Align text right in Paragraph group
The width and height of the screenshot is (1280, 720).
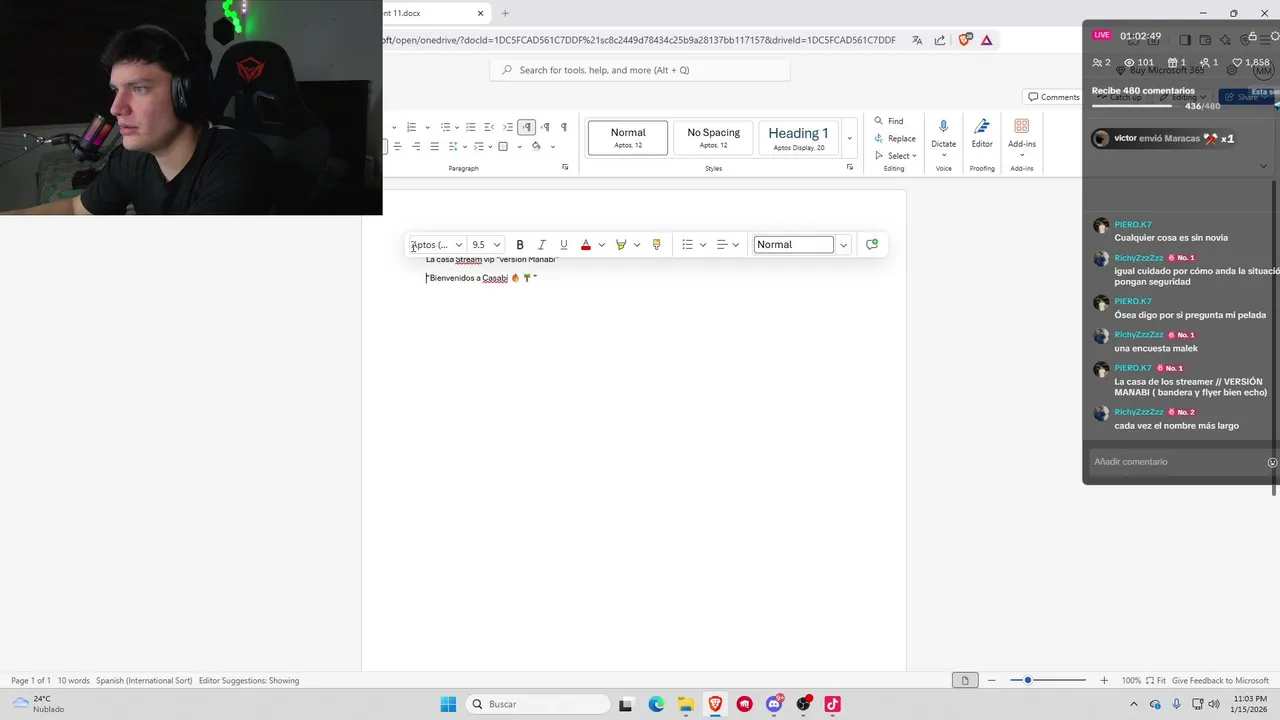[x=415, y=146]
